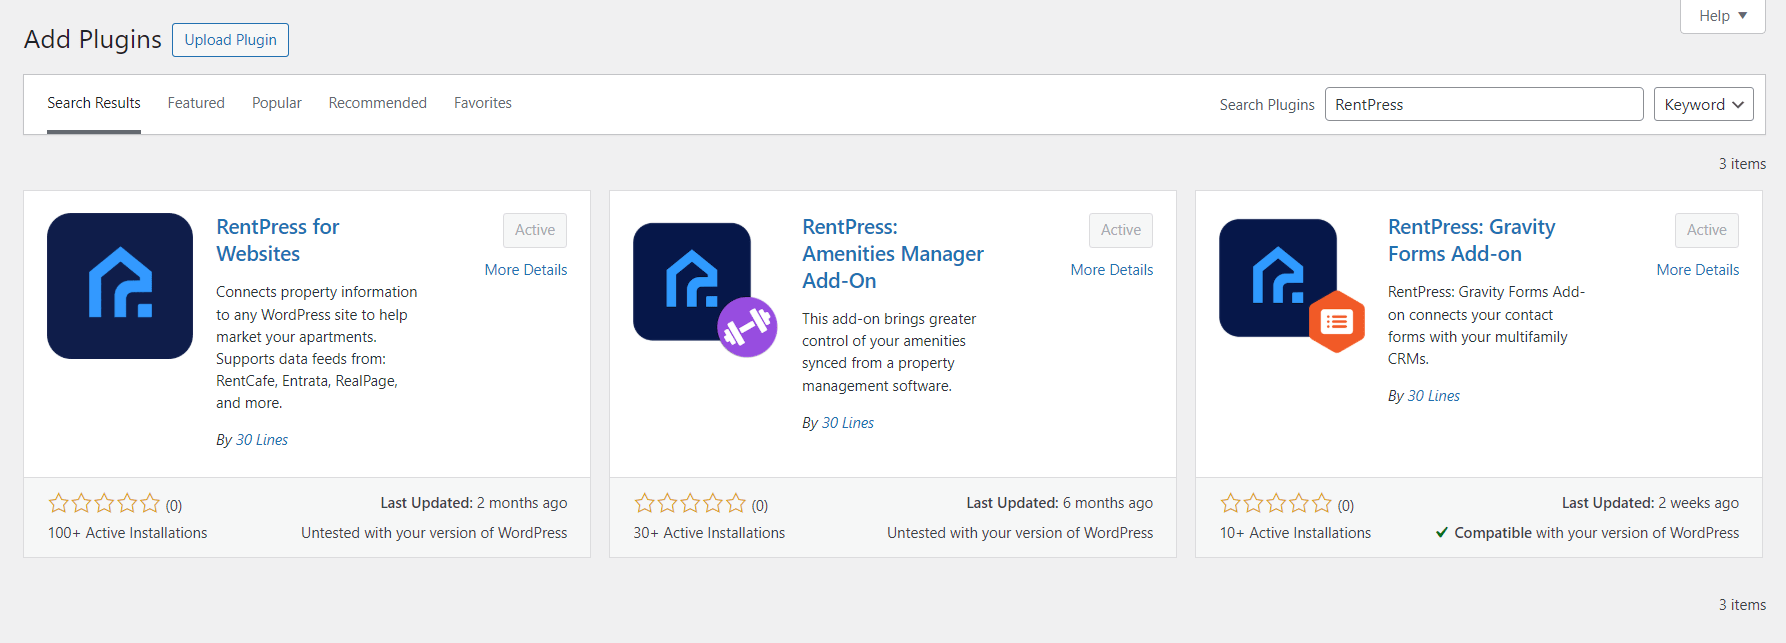Open More Details for RentPress for Websites
This screenshot has height=643, width=1786.
526,270
